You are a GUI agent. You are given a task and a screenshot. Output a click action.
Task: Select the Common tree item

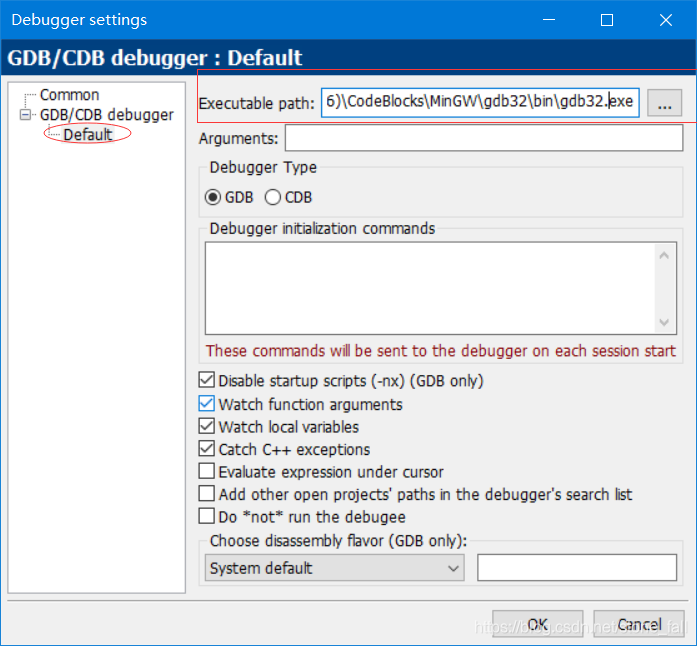point(69,95)
